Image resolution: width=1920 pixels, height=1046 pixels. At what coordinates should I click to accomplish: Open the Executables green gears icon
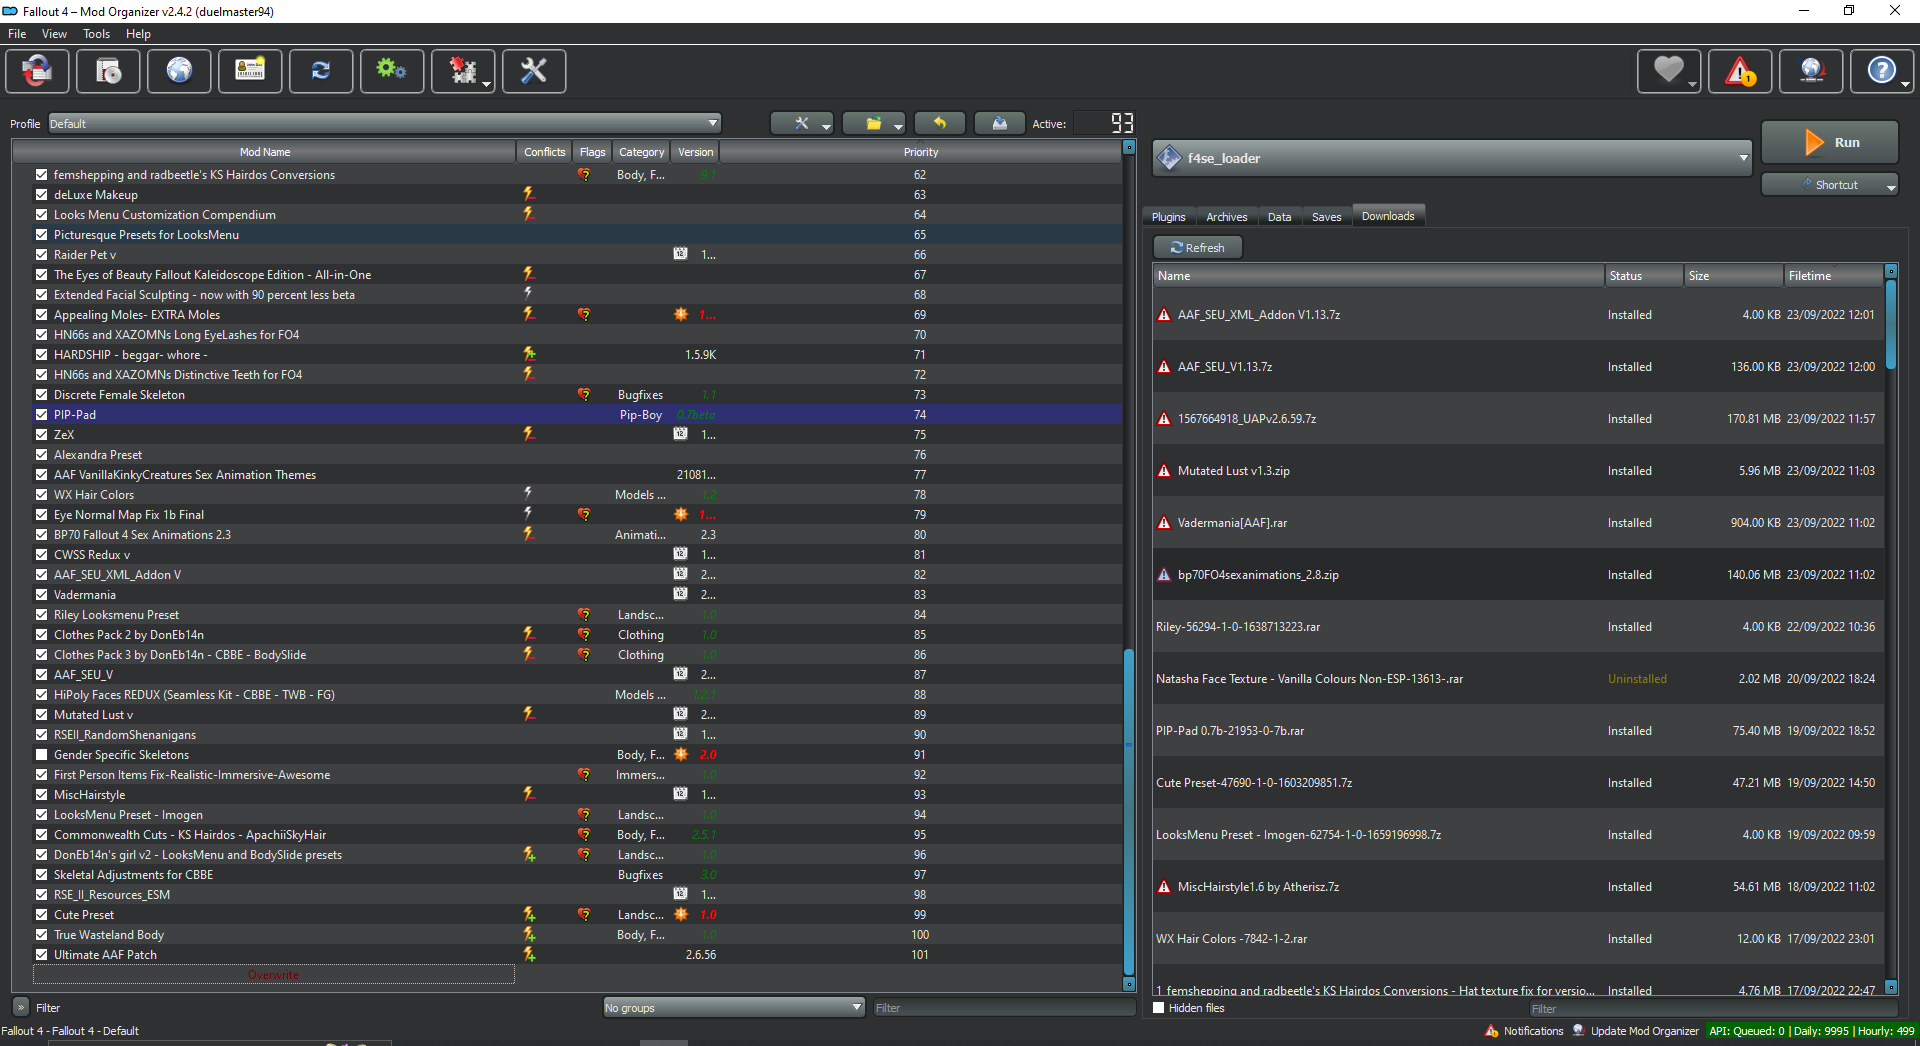392,71
